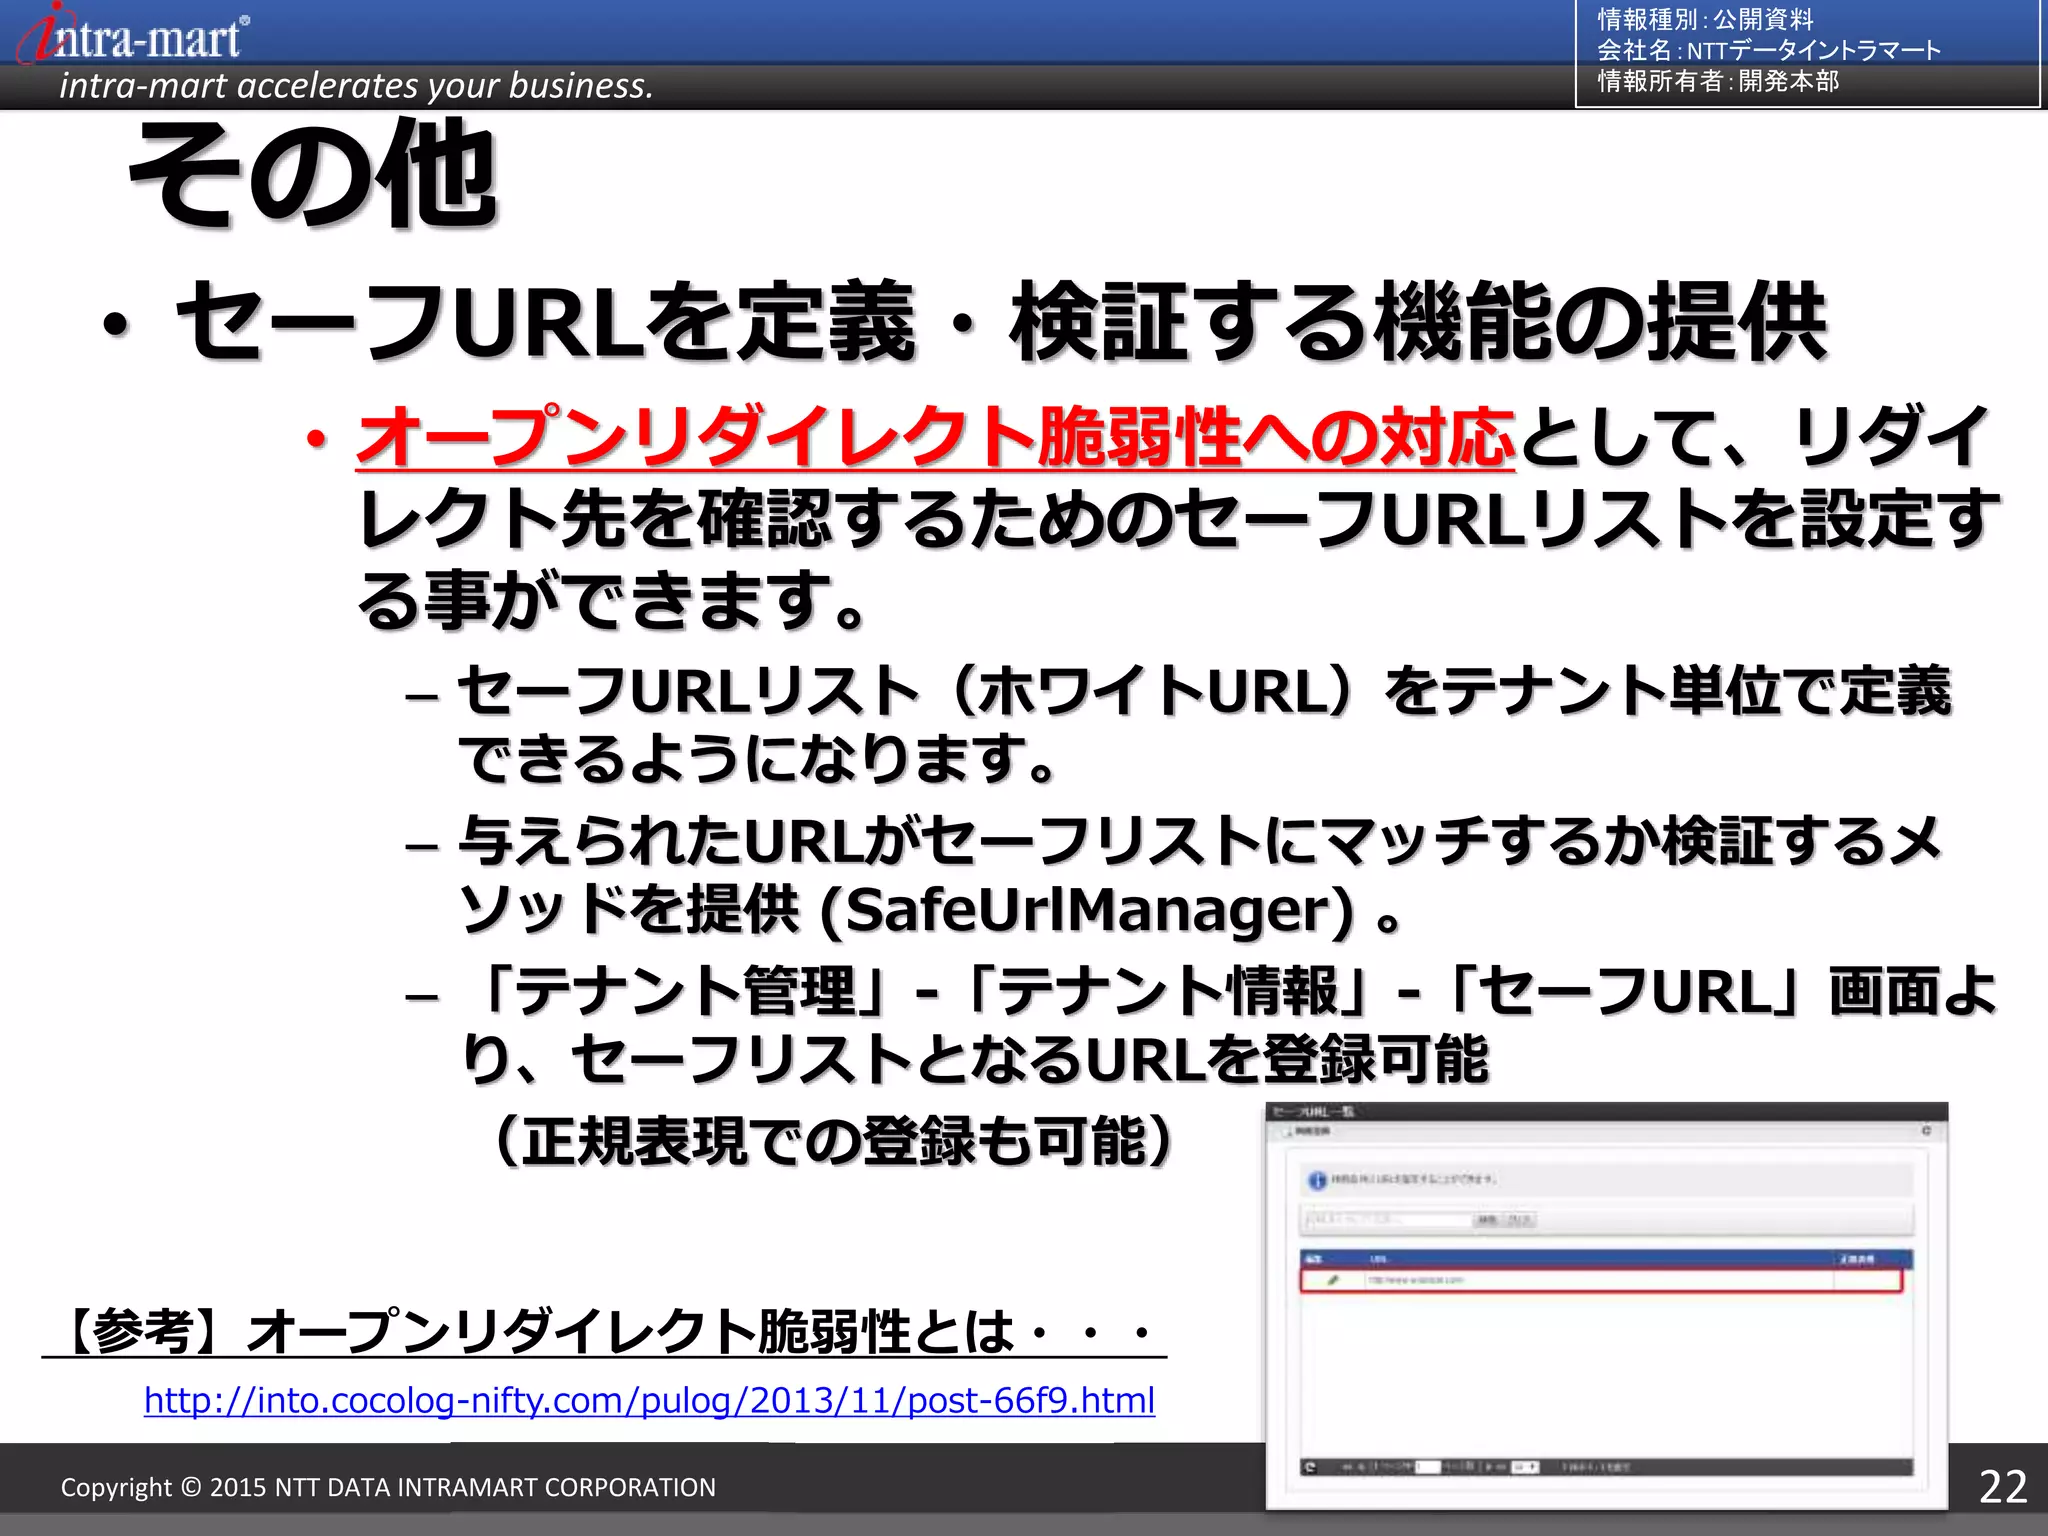This screenshot has width=2048, height=1536.
Task: Click the slide number 22
Action: [x=2003, y=1487]
